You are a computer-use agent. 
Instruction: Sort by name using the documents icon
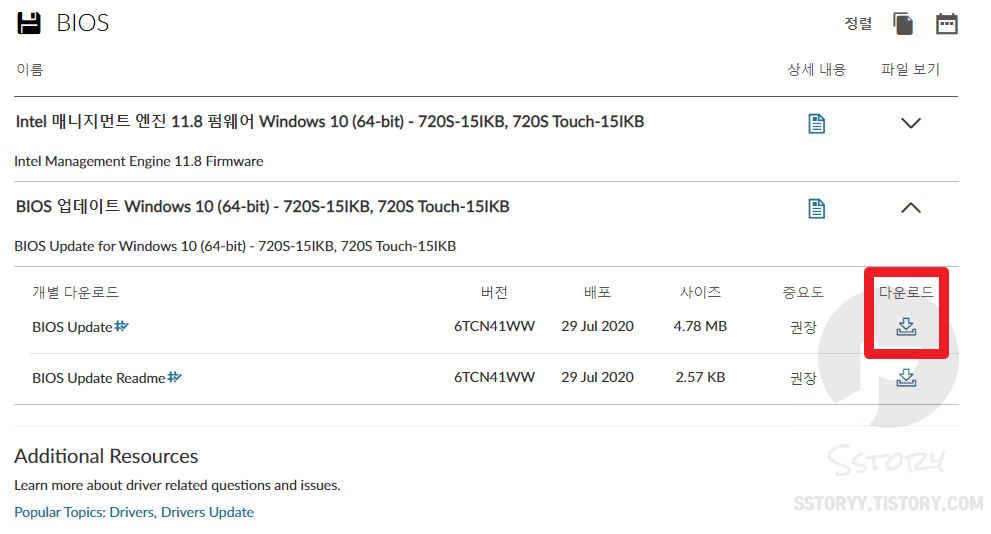click(903, 24)
